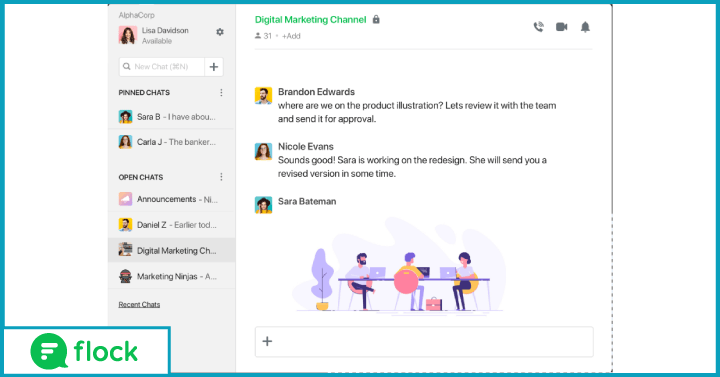Click the search magnifier in New Chat box
This screenshot has width=720, height=377.
coord(127,67)
